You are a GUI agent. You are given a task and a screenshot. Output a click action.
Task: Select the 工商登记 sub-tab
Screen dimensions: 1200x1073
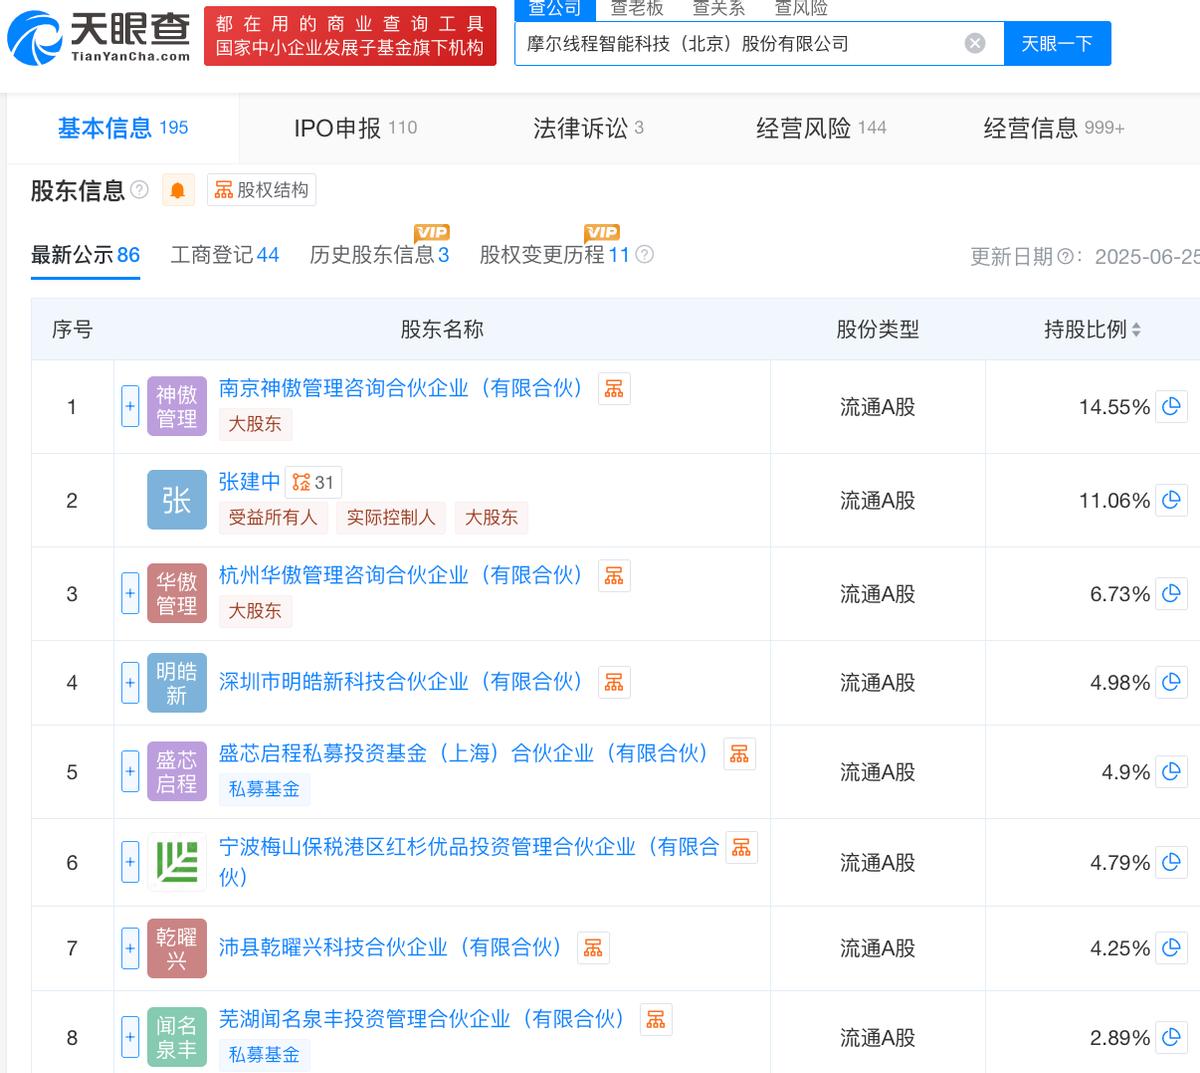point(224,255)
